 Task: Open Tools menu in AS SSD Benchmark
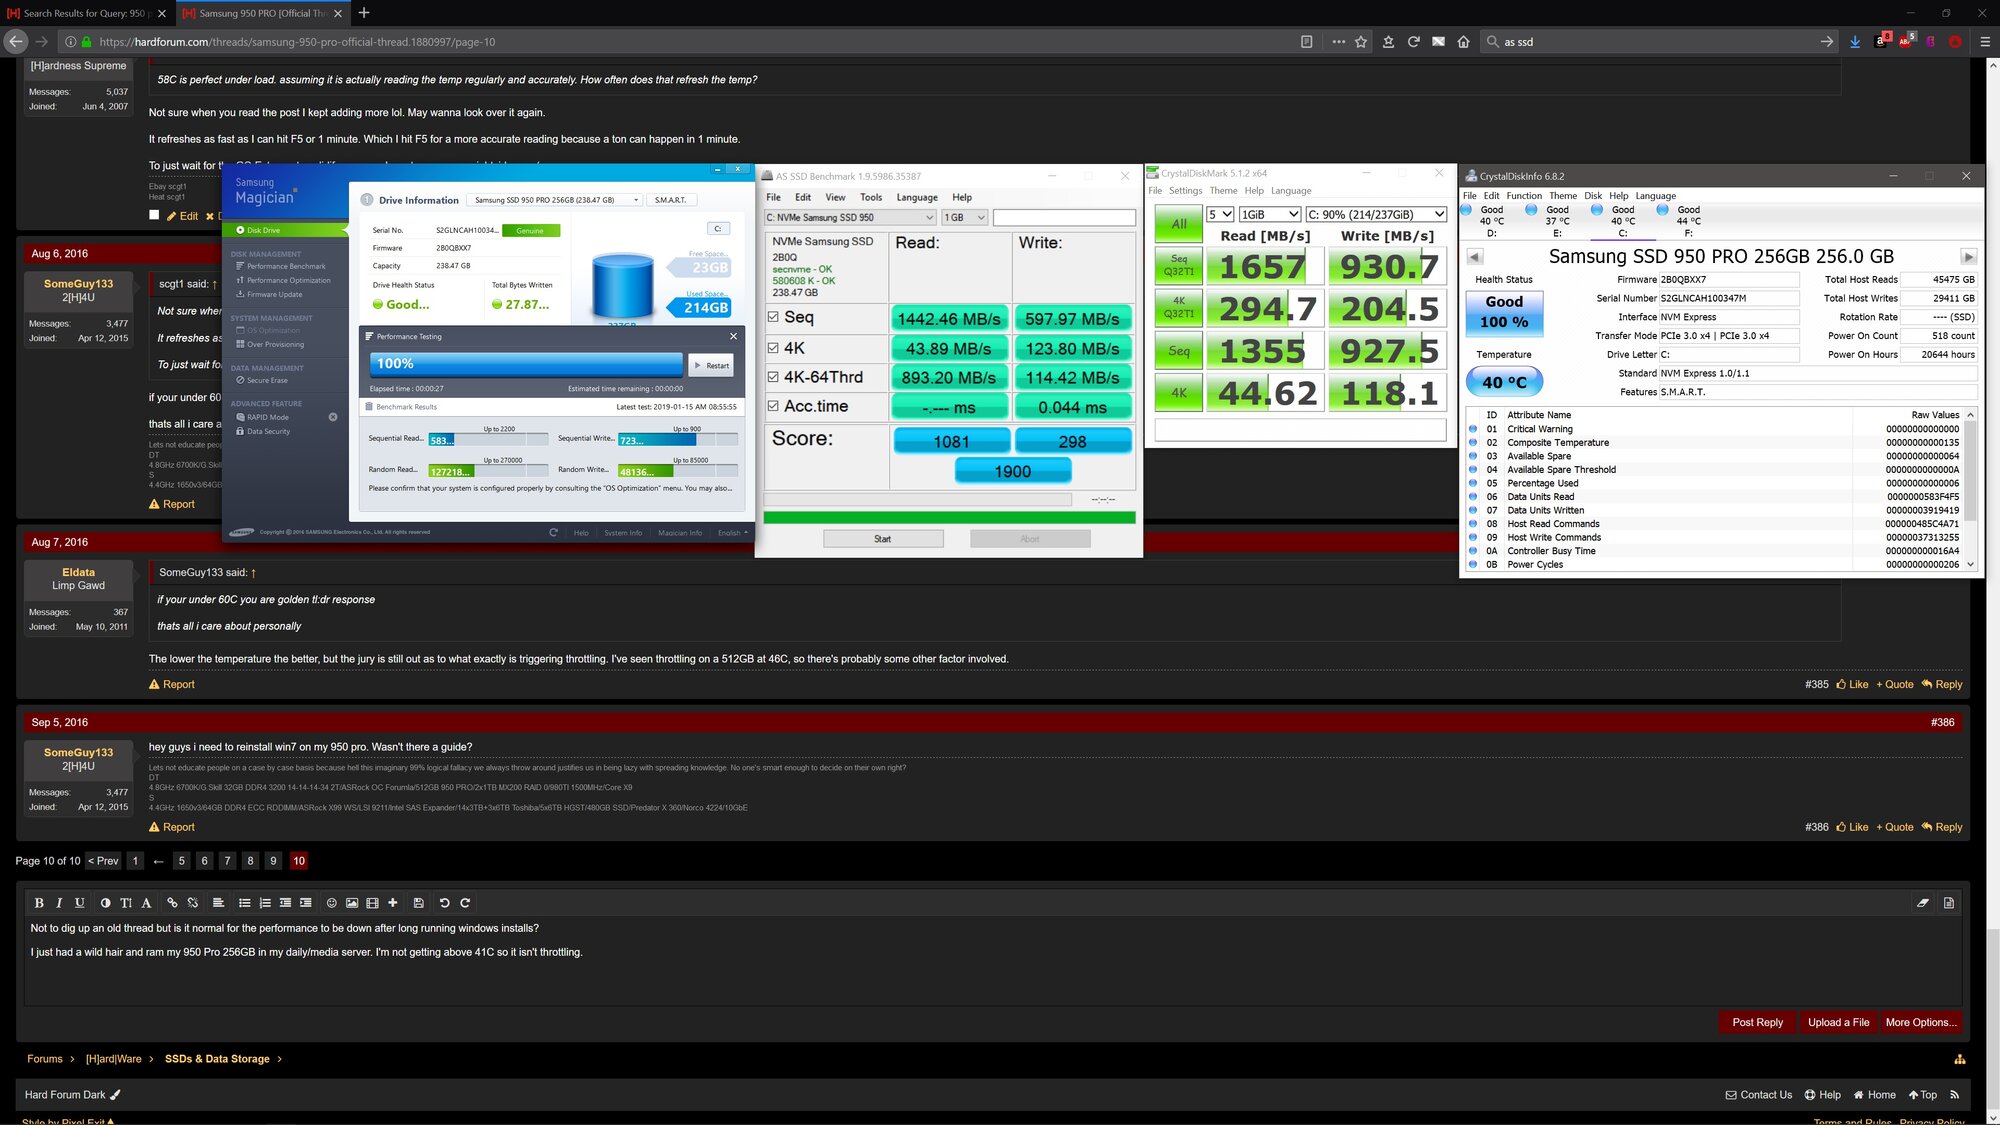coord(870,197)
